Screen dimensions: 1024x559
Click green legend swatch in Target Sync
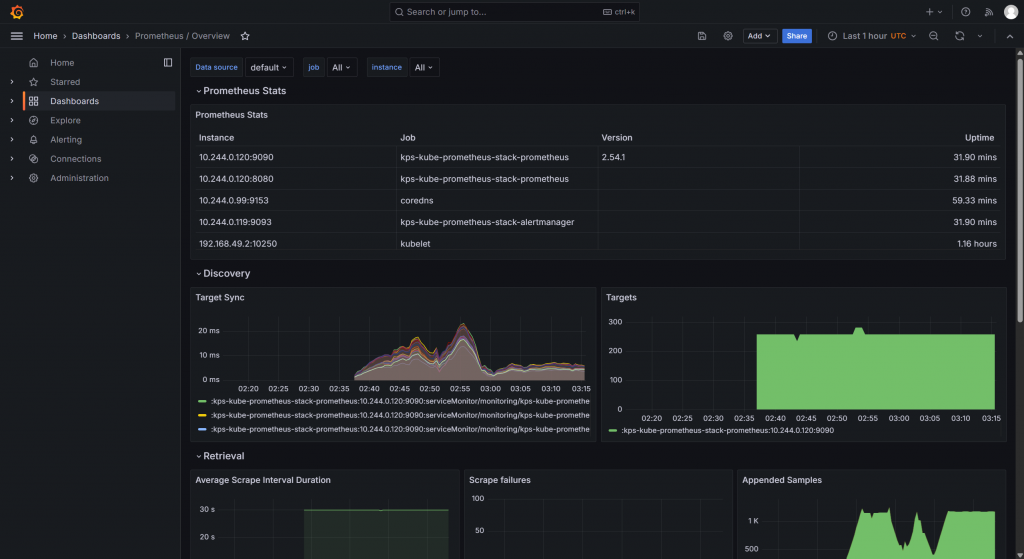pyautogui.click(x=202, y=402)
